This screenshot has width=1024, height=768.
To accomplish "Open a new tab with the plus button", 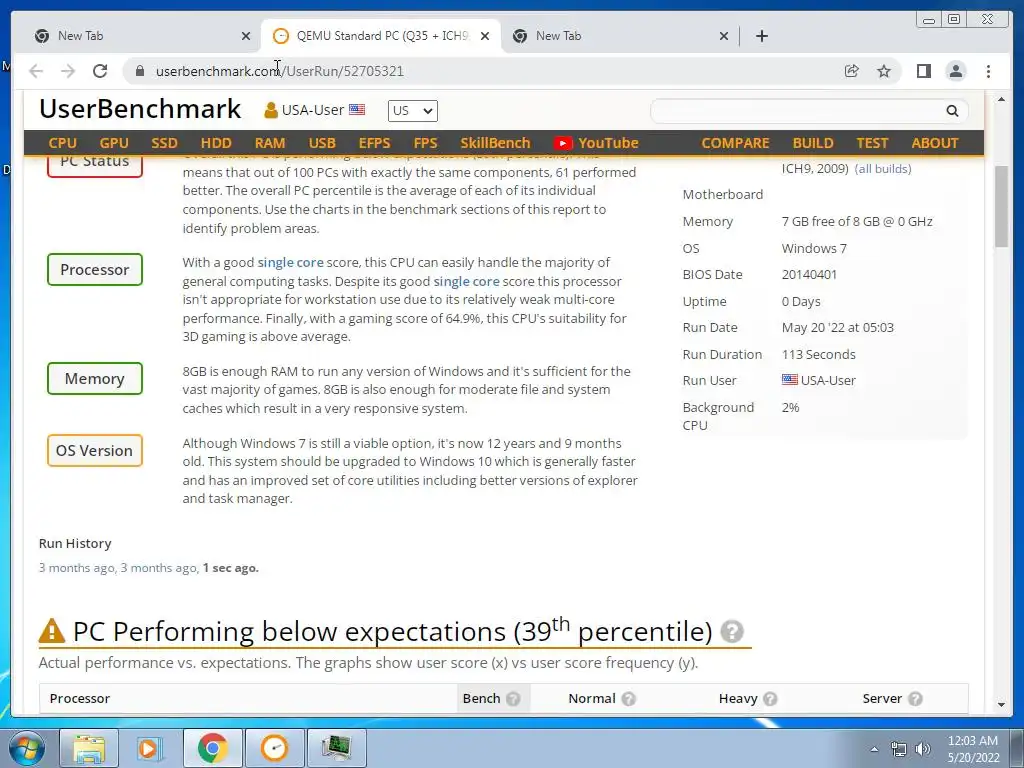I will [761, 36].
